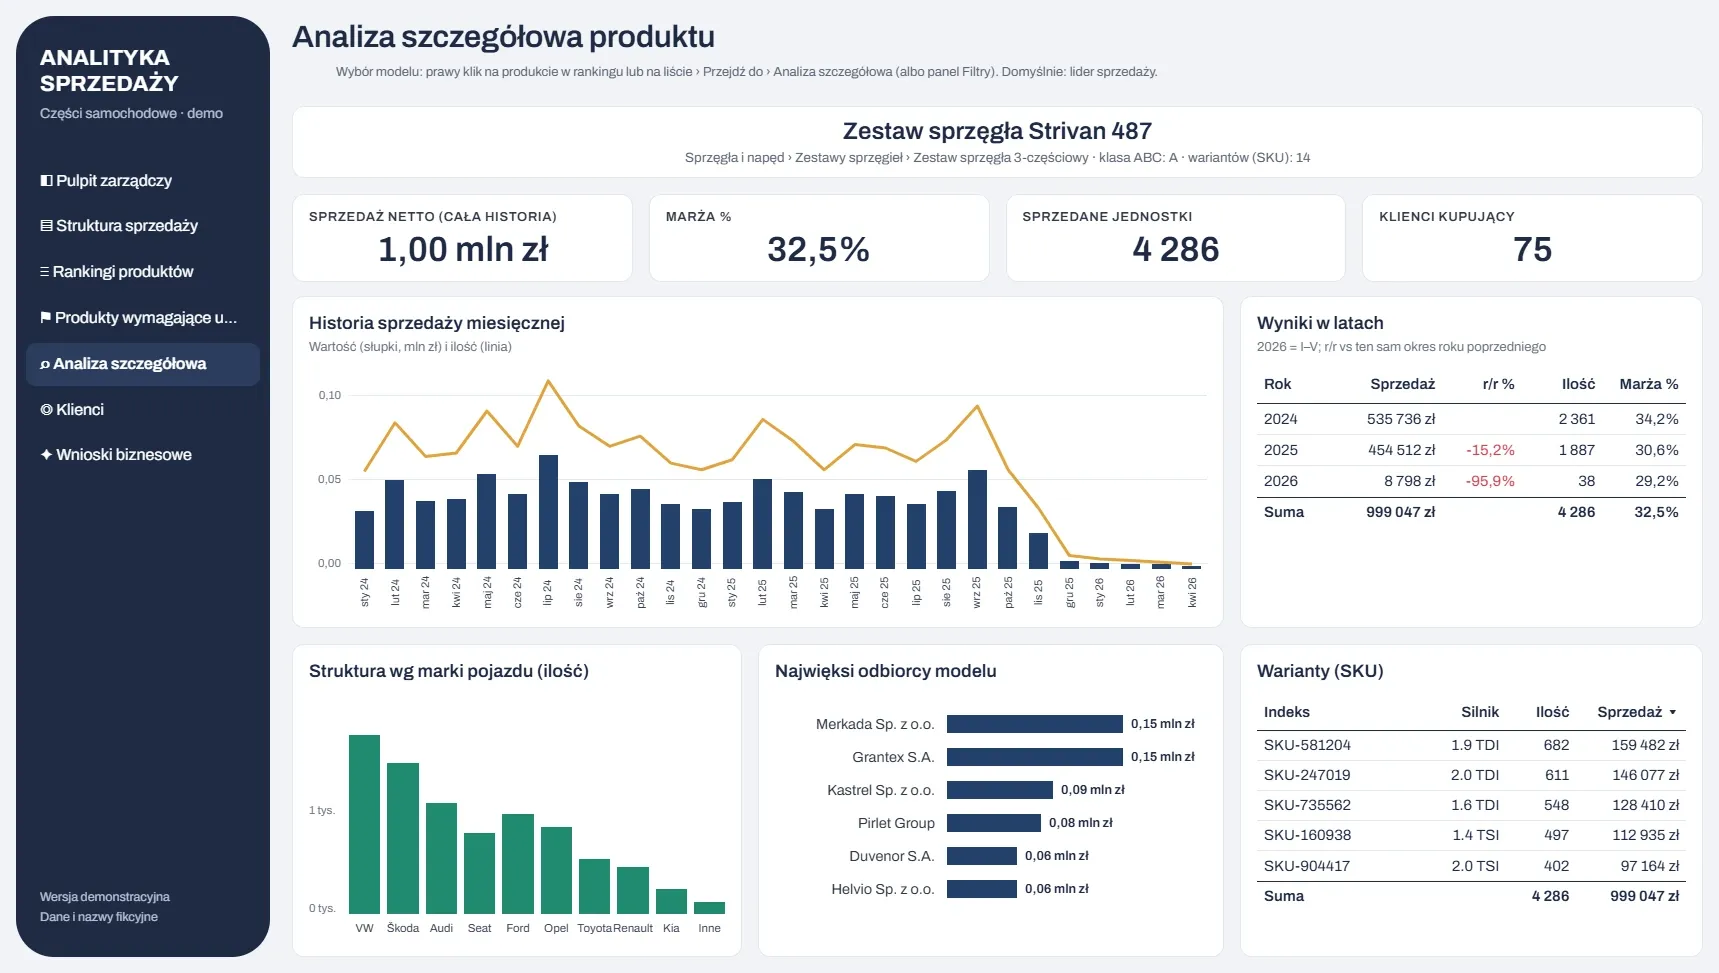Go to Struktura sprzedaży page

142,226
